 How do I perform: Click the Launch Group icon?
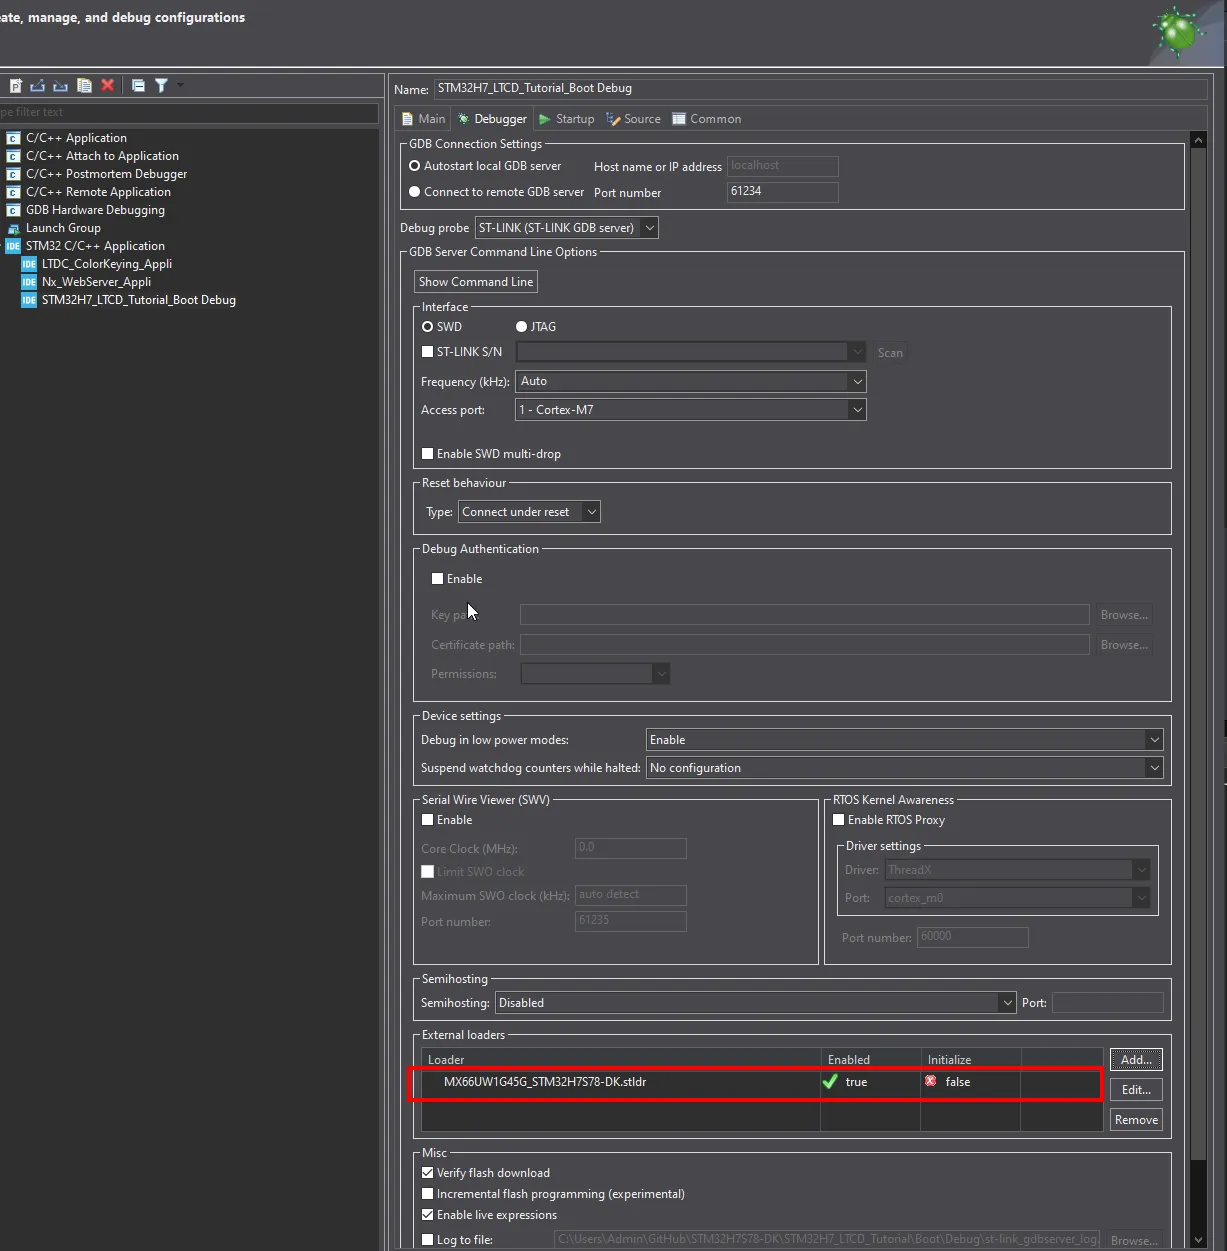pos(13,228)
